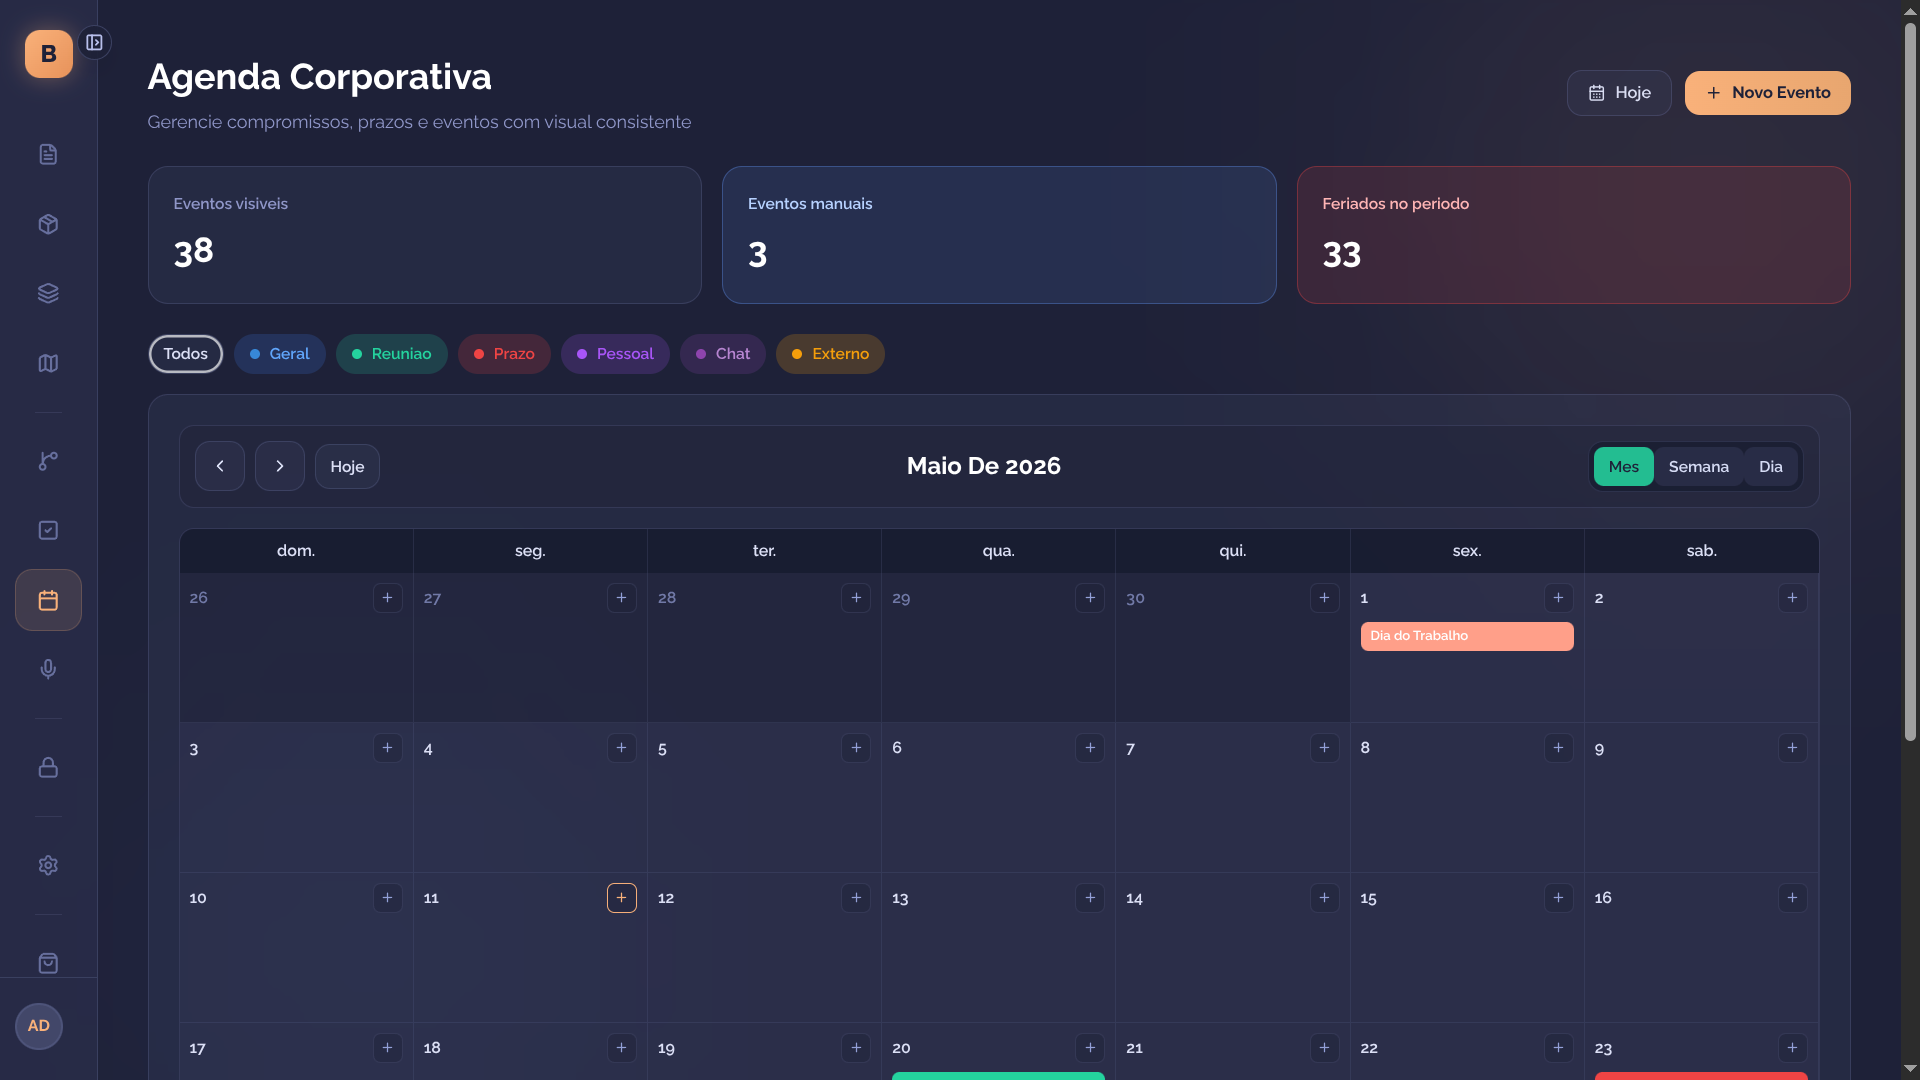This screenshot has height=1080, width=1920.
Task: Open the stacked layers icon in sidebar
Action: (48, 293)
